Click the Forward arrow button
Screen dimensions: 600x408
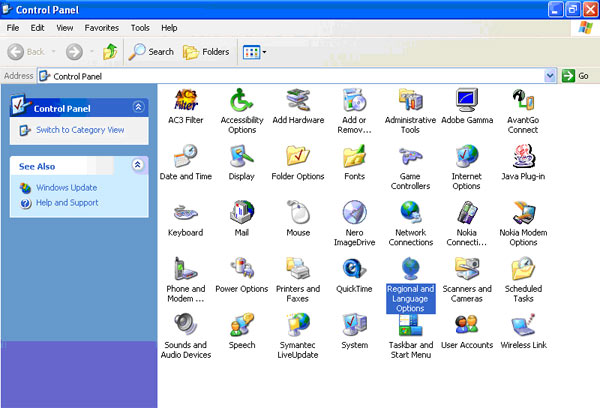[74, 52]
